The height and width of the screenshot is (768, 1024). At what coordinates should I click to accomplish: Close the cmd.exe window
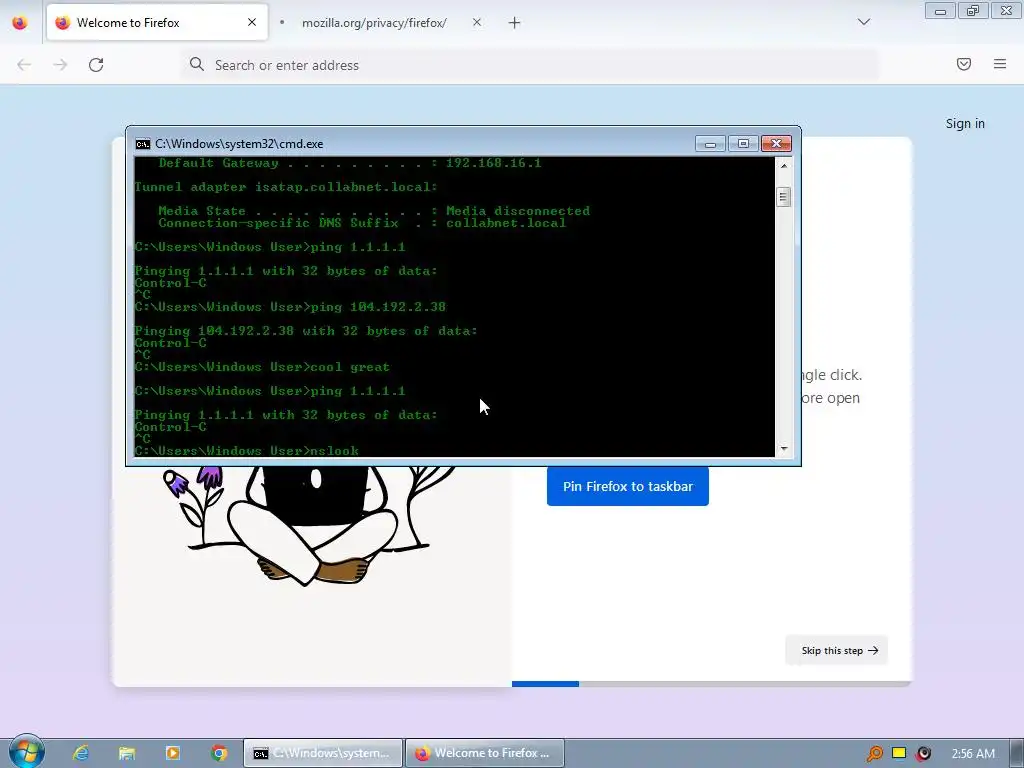(x=776, y=144)
